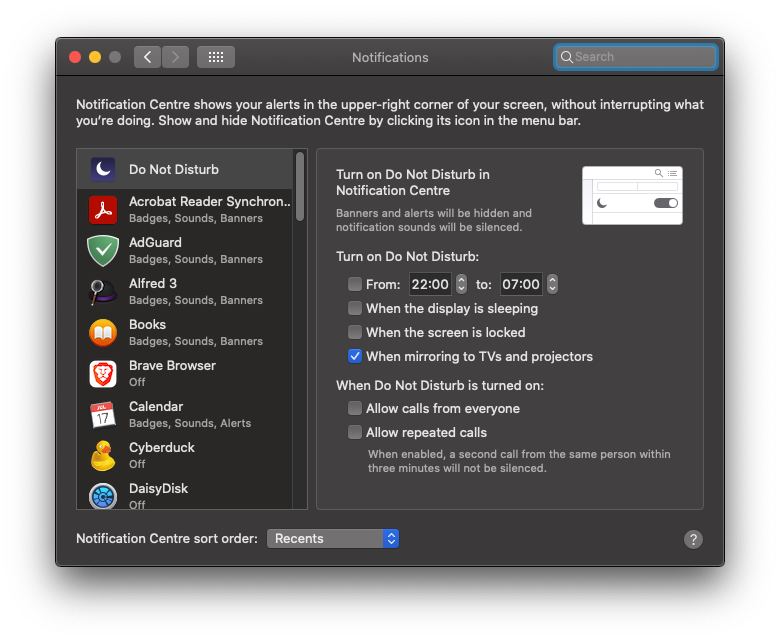Screen dimensions: 780x640
Task: Click the Calendar app icon
Action: (x=103, y=414)
